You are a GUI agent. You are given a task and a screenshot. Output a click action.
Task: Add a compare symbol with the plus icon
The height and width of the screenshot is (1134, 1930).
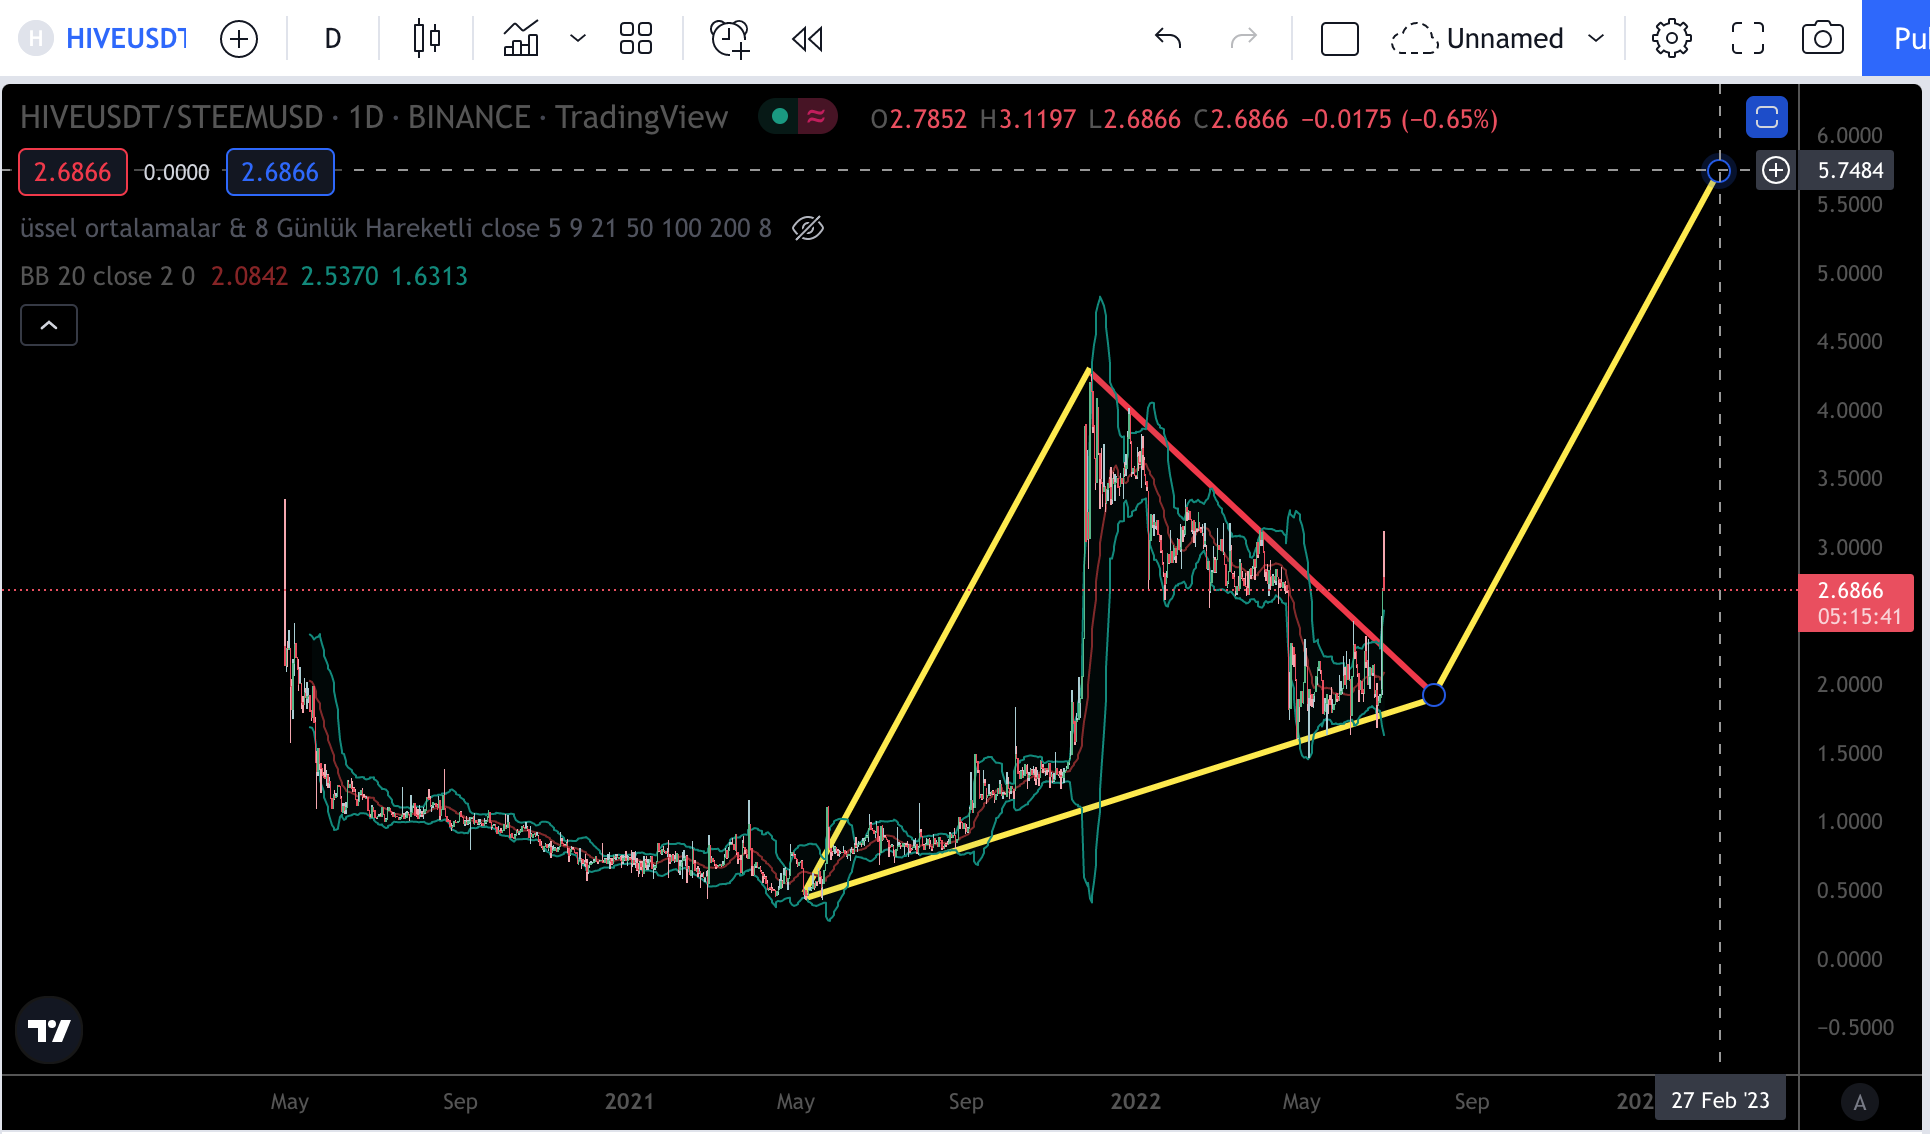coord(239,39)
